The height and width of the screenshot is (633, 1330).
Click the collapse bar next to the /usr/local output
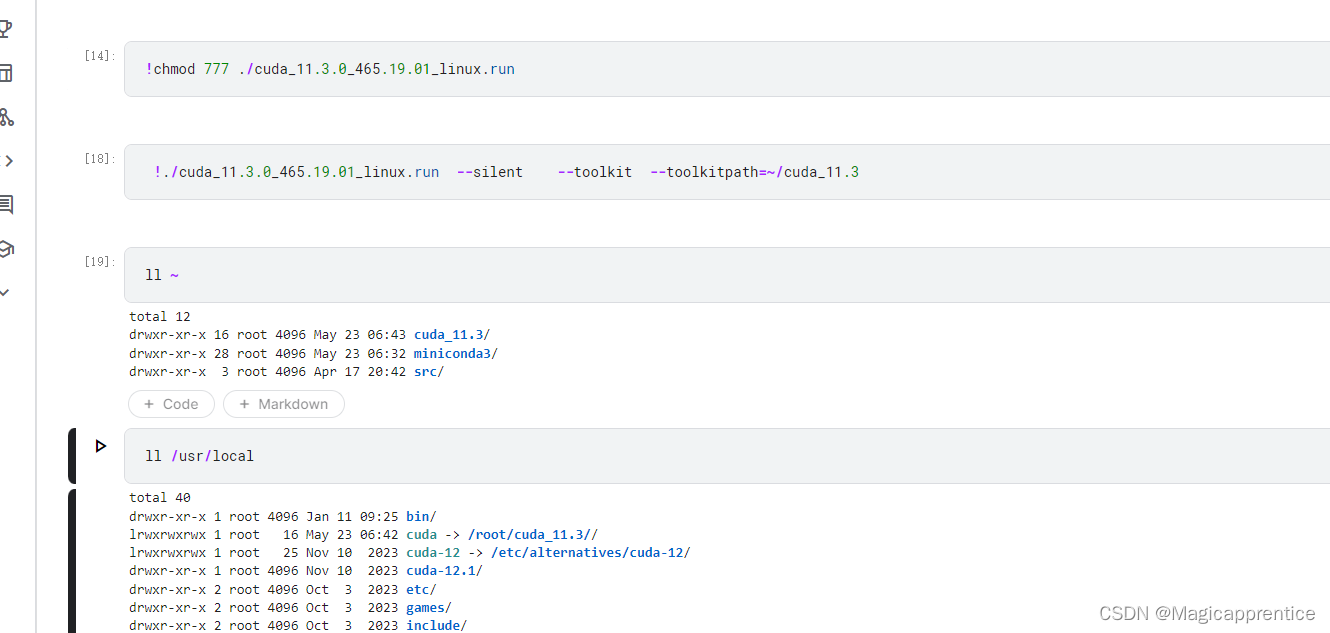[x=71, y=560]
